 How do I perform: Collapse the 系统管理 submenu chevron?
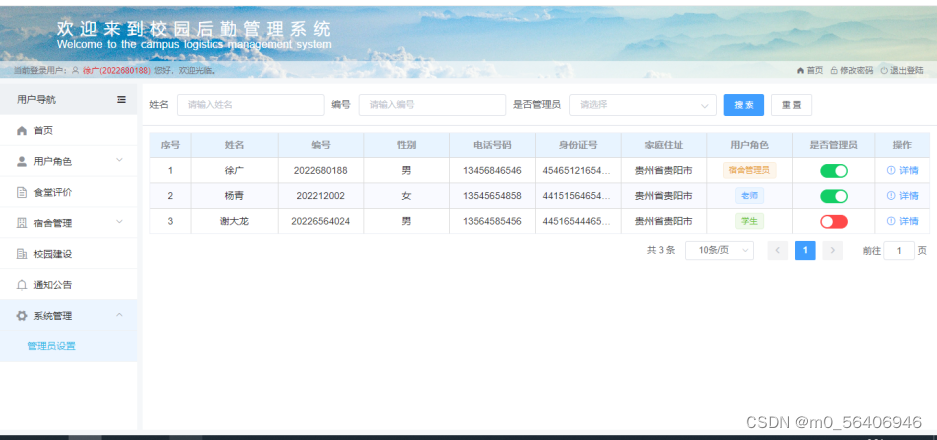coord(120,314)
